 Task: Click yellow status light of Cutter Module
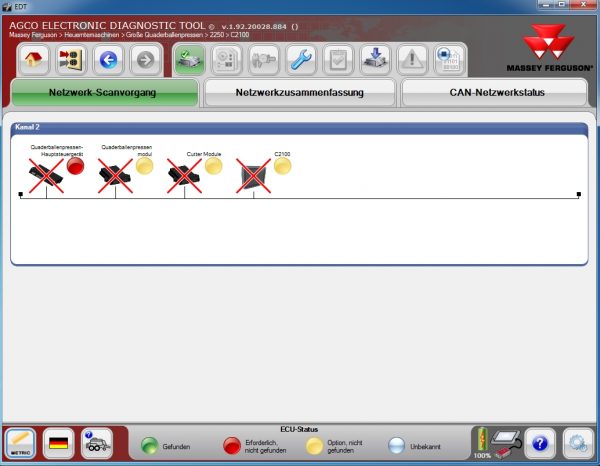tap(214, 166)
